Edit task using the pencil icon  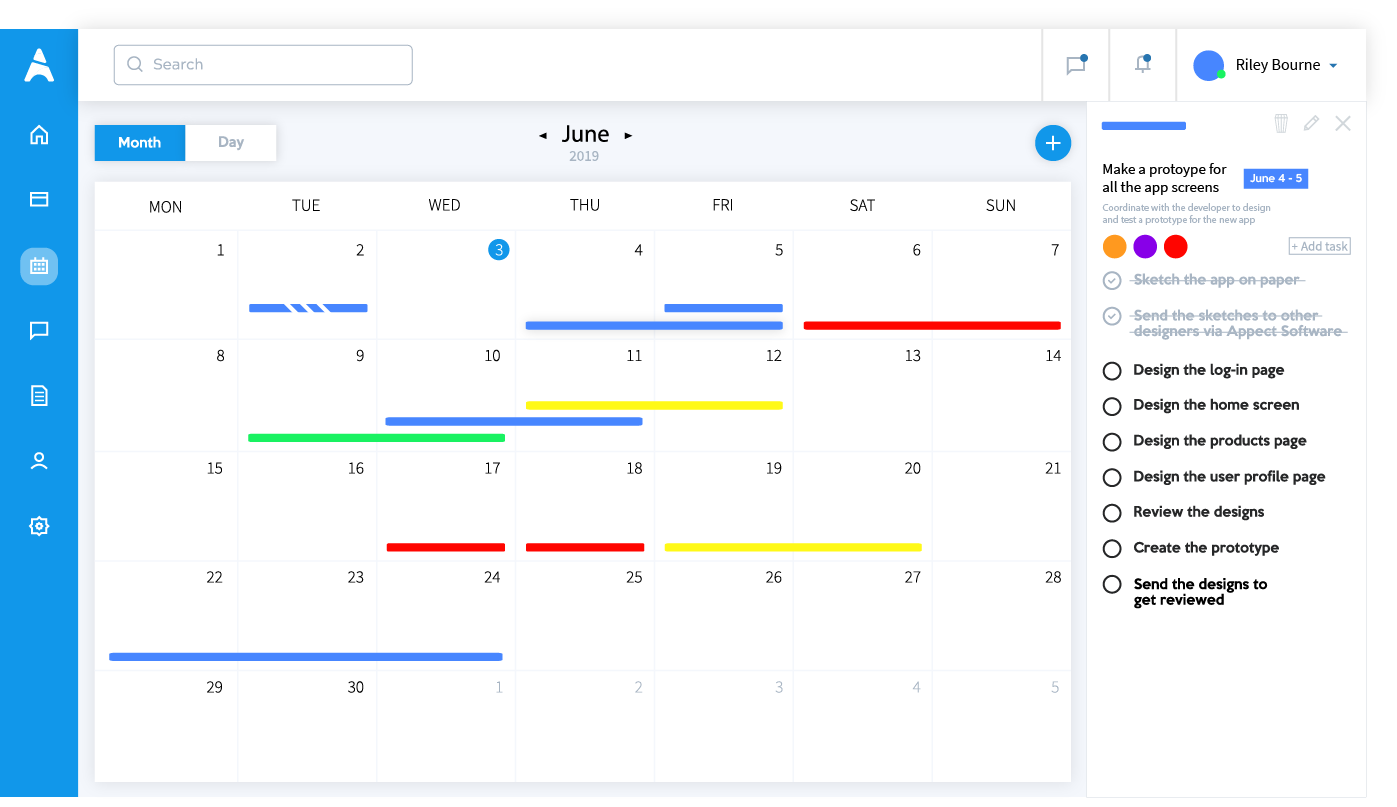[x=1311, y=123]
